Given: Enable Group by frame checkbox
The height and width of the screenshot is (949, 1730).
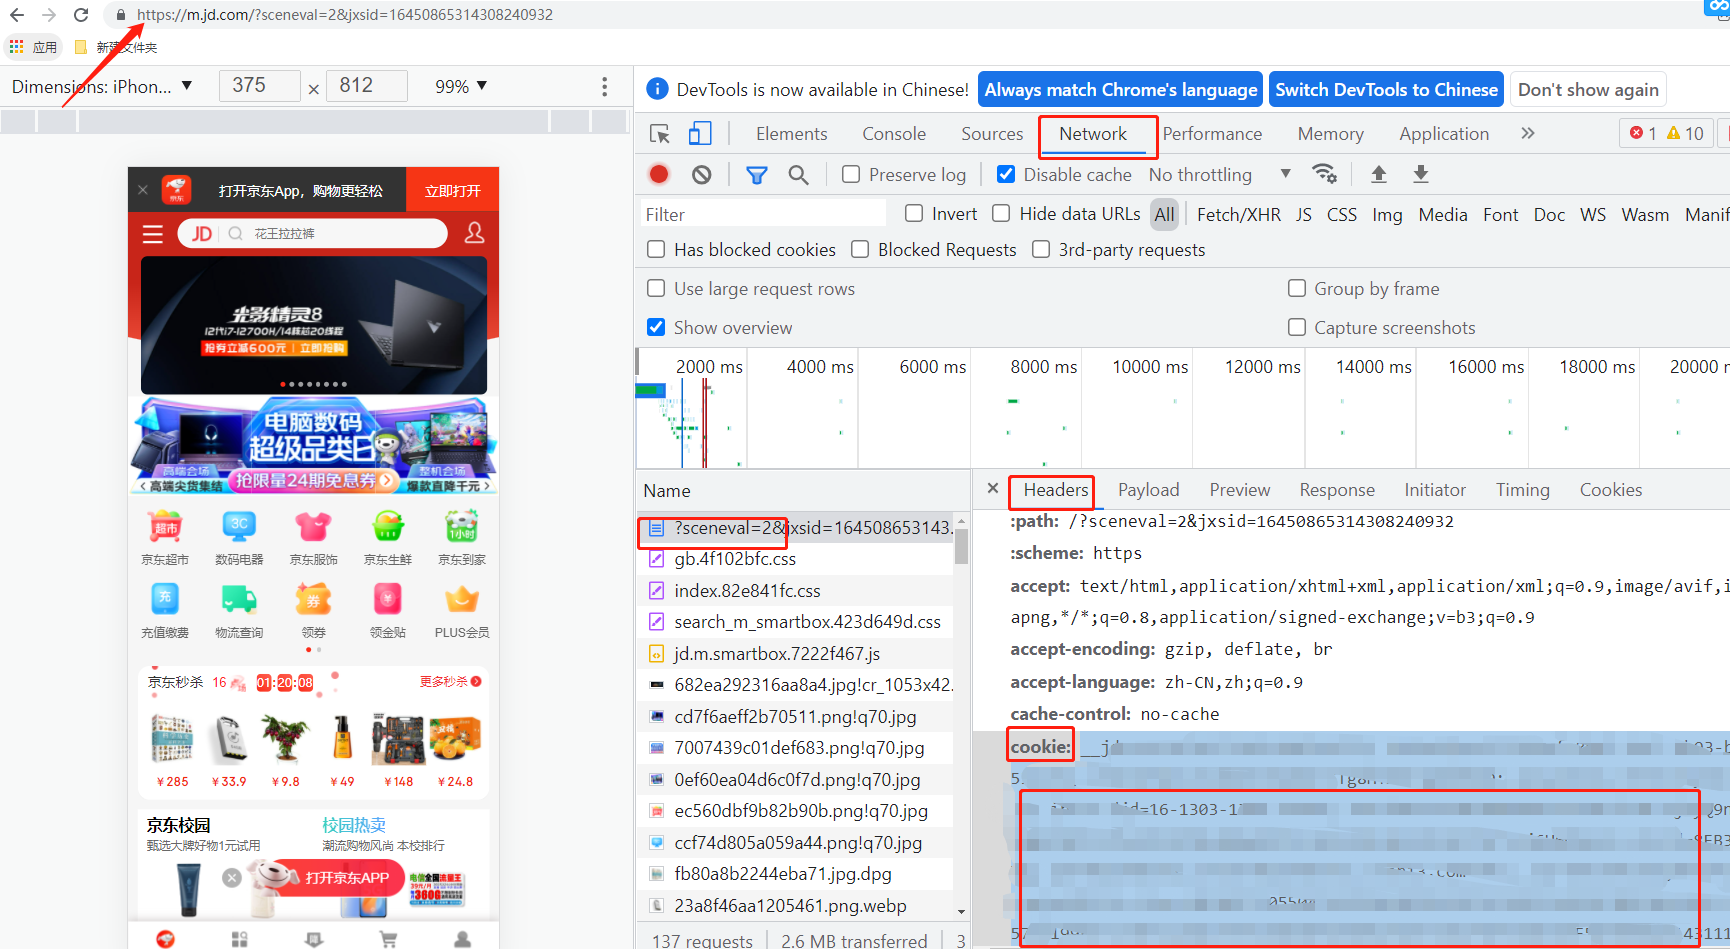Looking at the screenshot, I should [1297, 288].
